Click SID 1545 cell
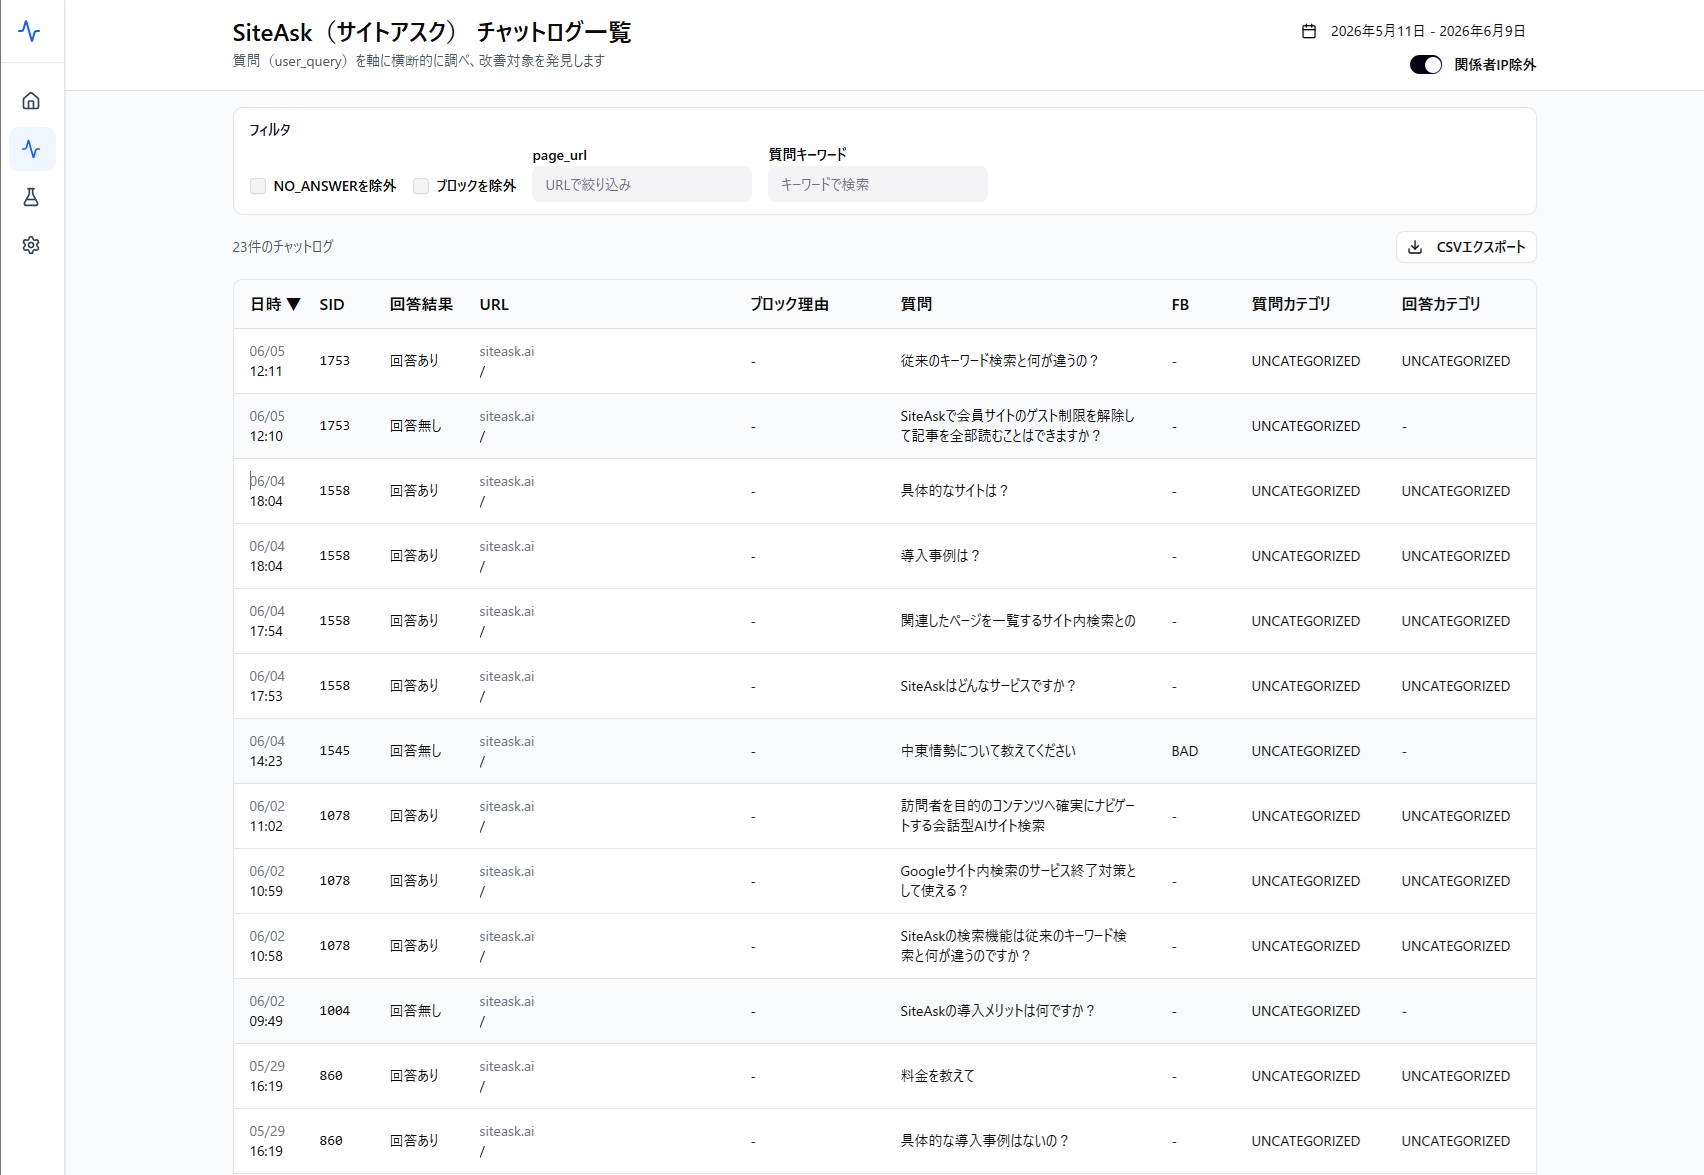 click(335, 751)
